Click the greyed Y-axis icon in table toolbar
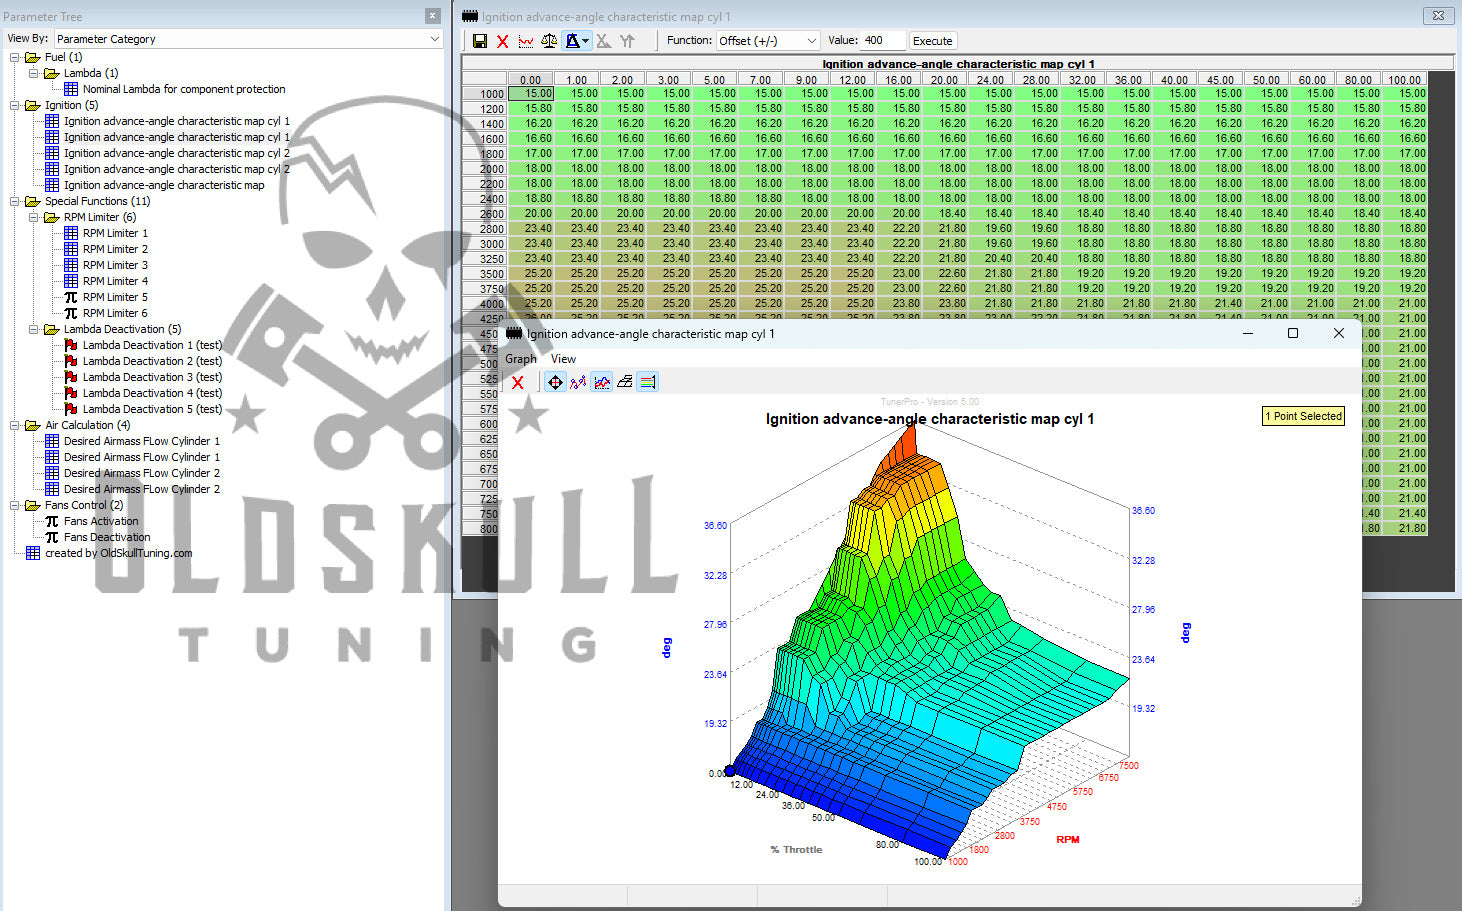 [x=627, y=41]
